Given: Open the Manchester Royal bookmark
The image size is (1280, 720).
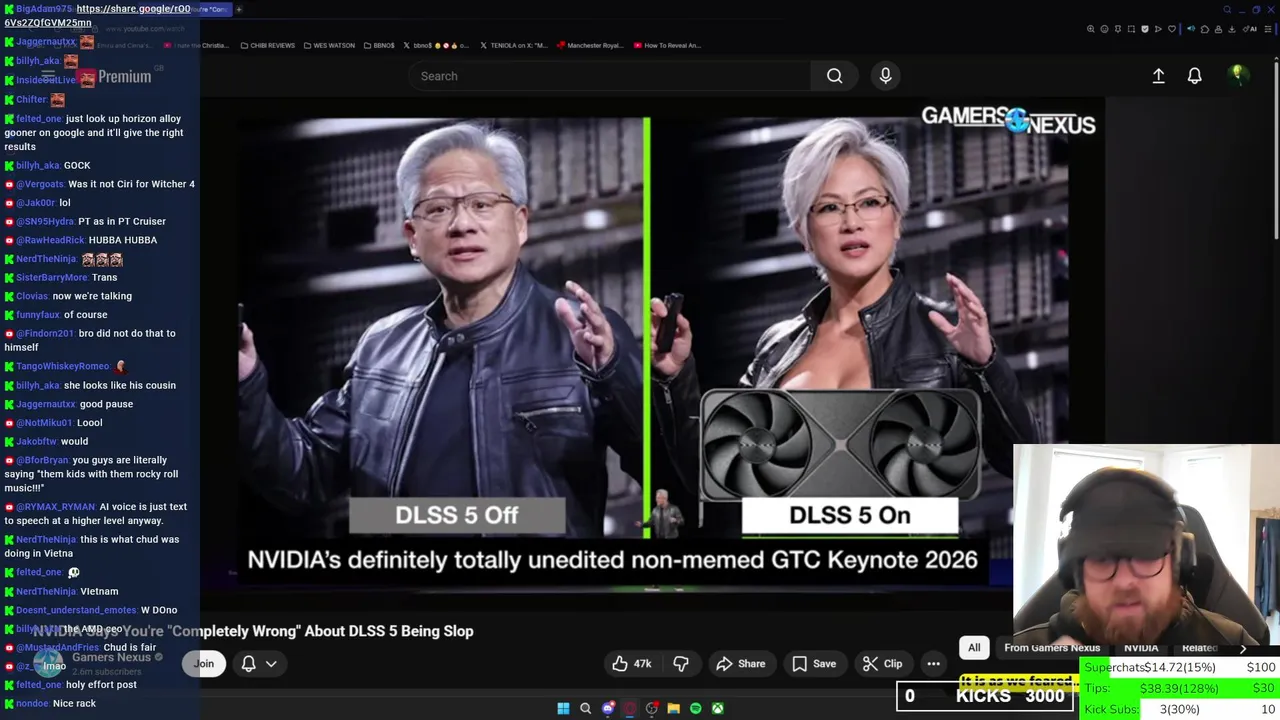Looking at the screenshot, I should click(590, 45).
